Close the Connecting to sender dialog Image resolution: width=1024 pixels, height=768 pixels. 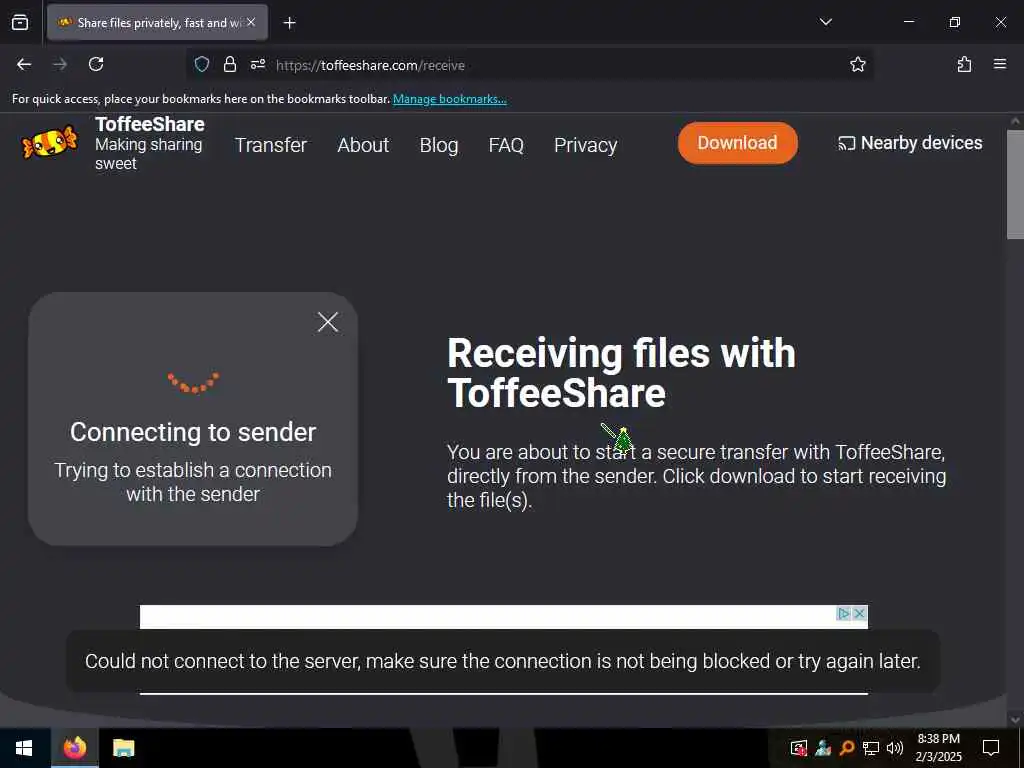coord(327,321)
